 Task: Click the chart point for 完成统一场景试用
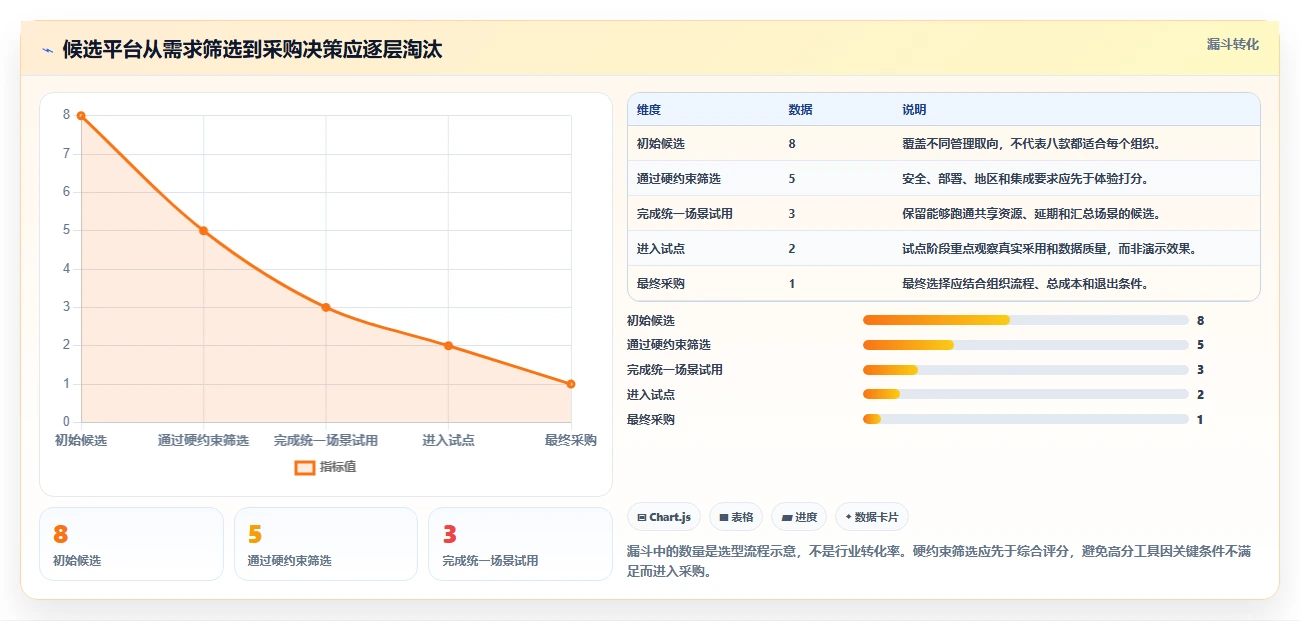[326, 307]
